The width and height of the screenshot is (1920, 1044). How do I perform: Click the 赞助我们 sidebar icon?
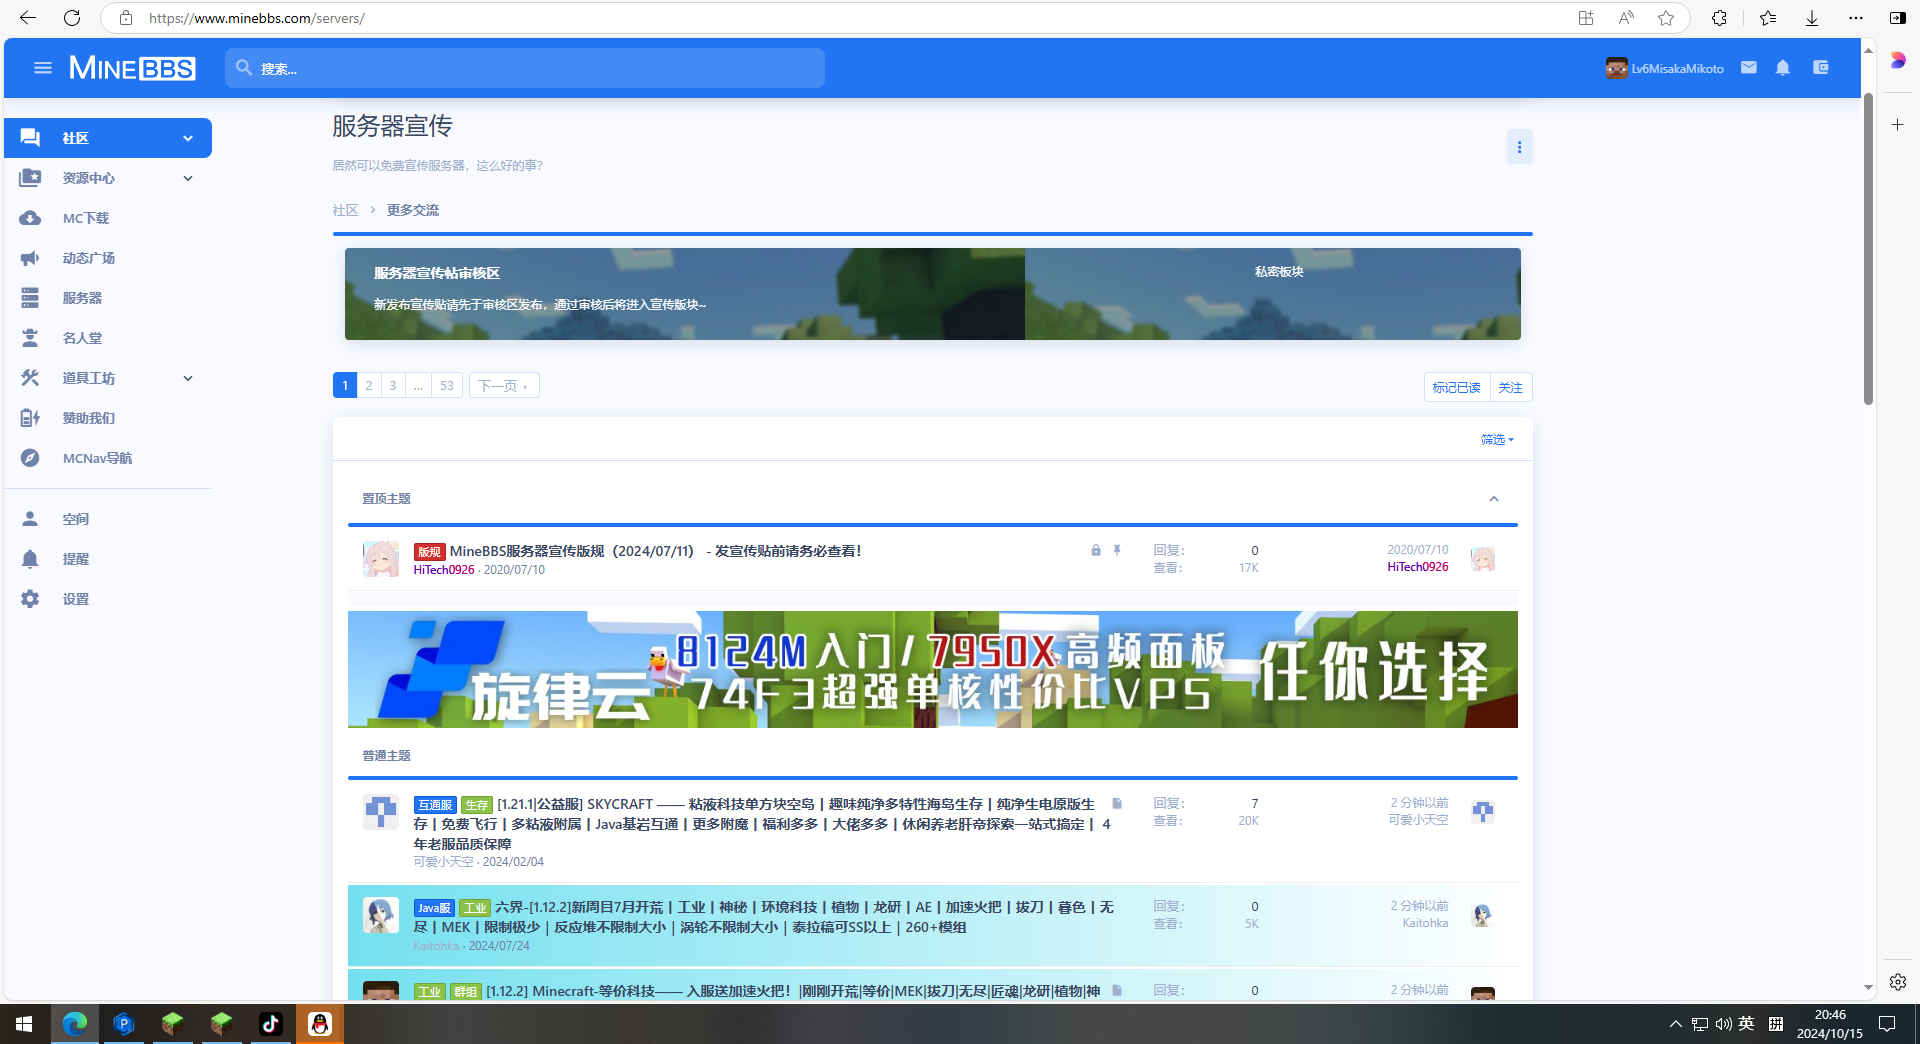[30, 418]
